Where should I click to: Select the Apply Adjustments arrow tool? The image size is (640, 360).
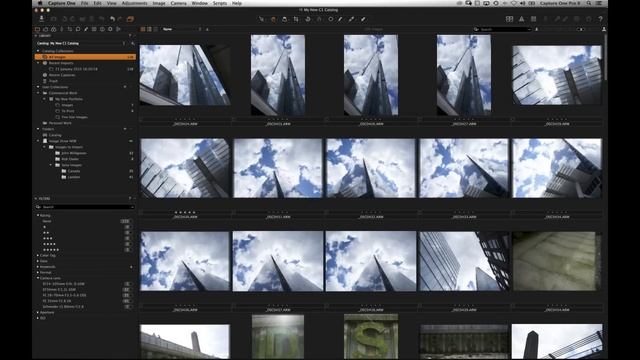tap(363, 19)
